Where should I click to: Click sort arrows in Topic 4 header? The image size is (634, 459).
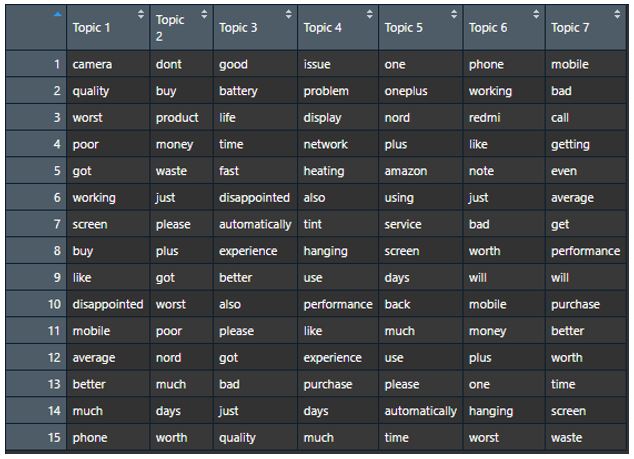pos(370,14)
